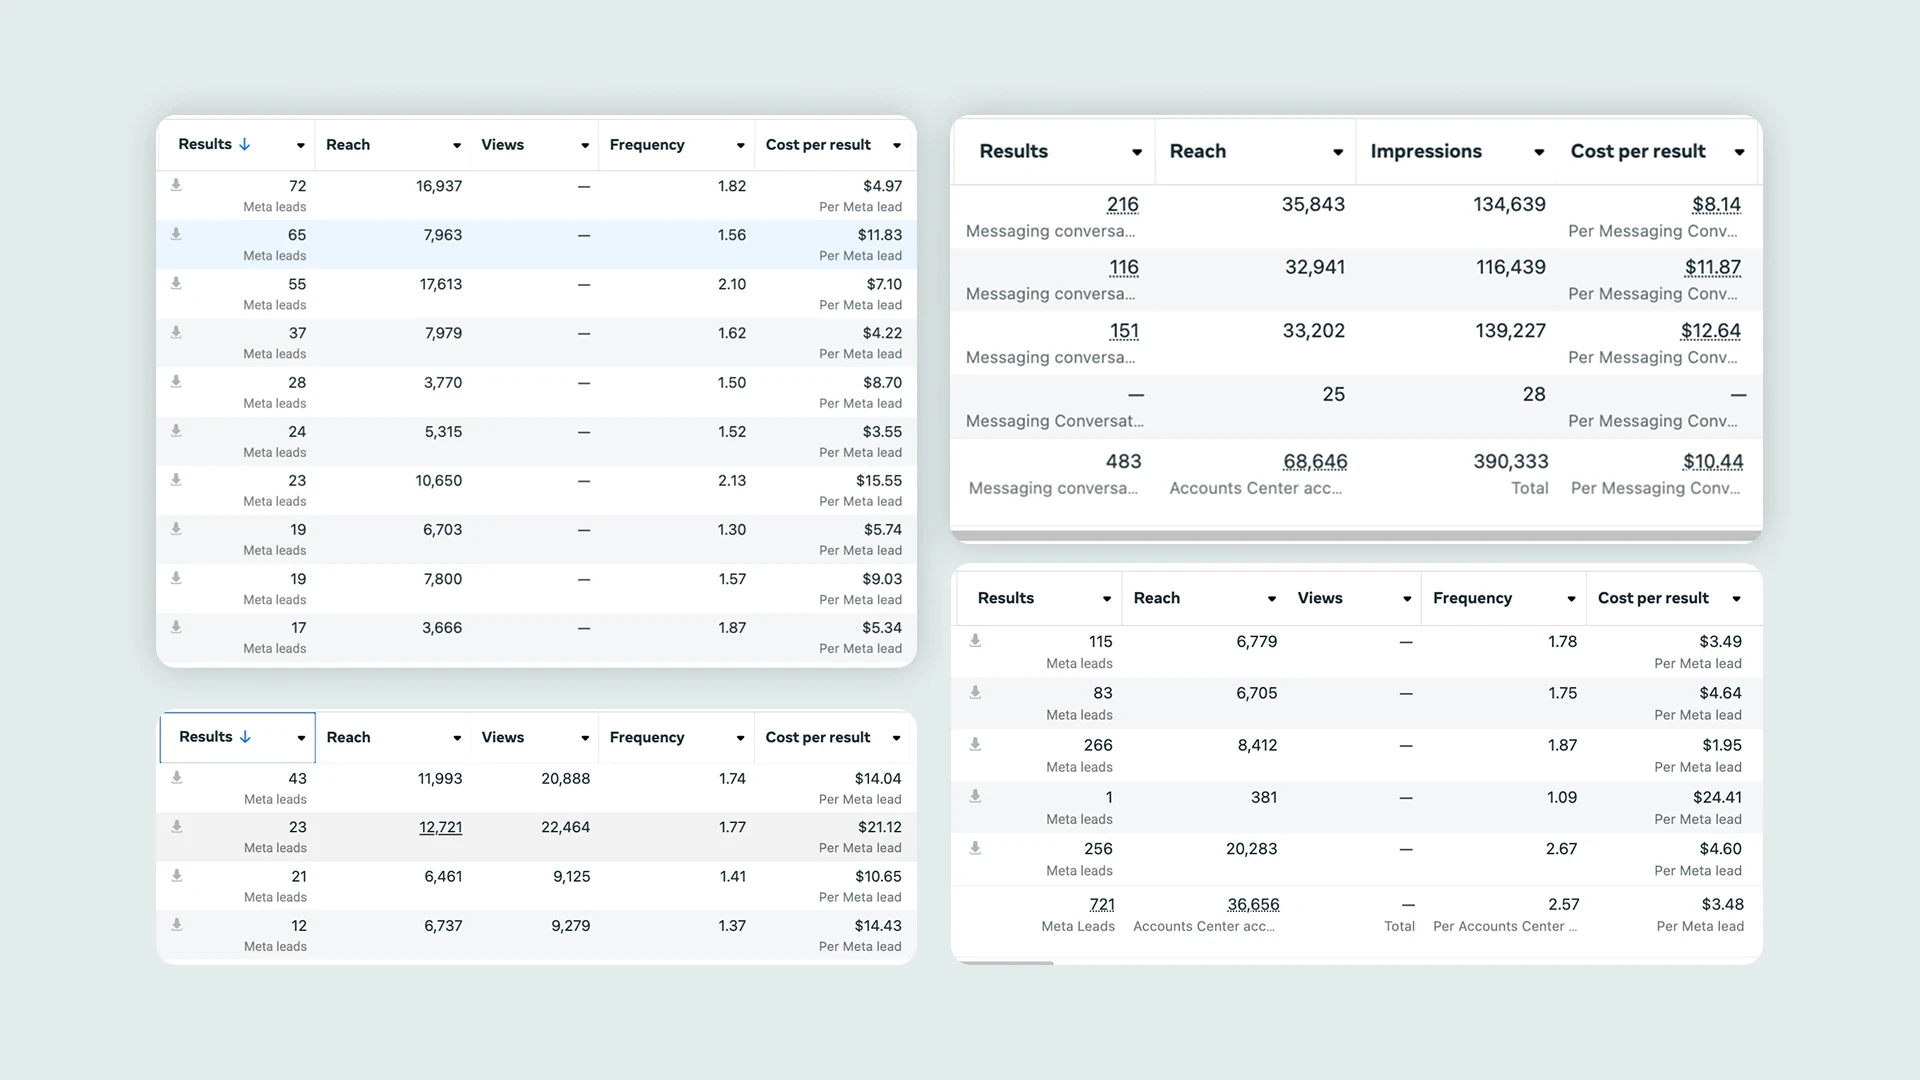Click horizontal scrollbar under messaging table
1920x1080 pixels.
(x=1355, y=536)
